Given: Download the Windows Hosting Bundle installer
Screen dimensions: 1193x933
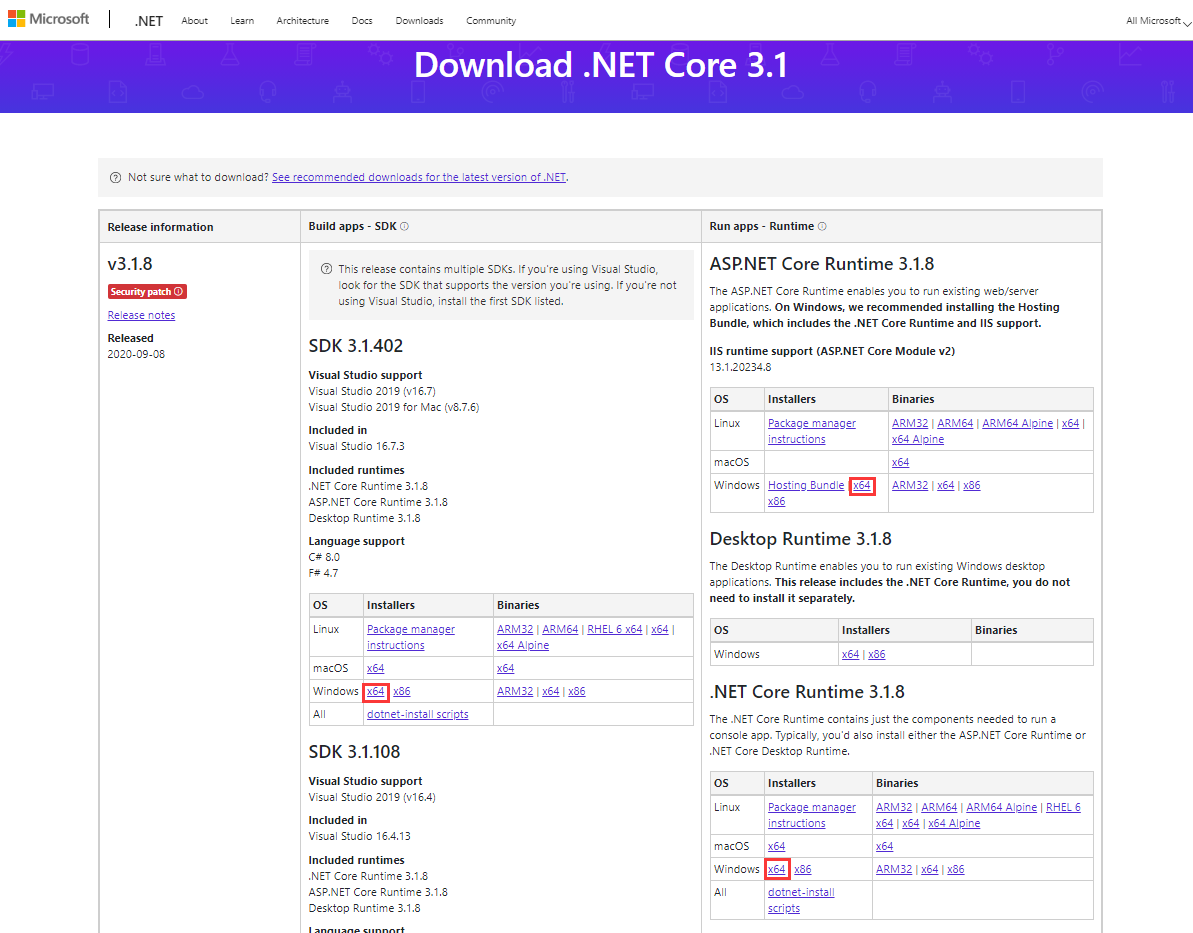Looking at the screenshot, I should point(806,485).
